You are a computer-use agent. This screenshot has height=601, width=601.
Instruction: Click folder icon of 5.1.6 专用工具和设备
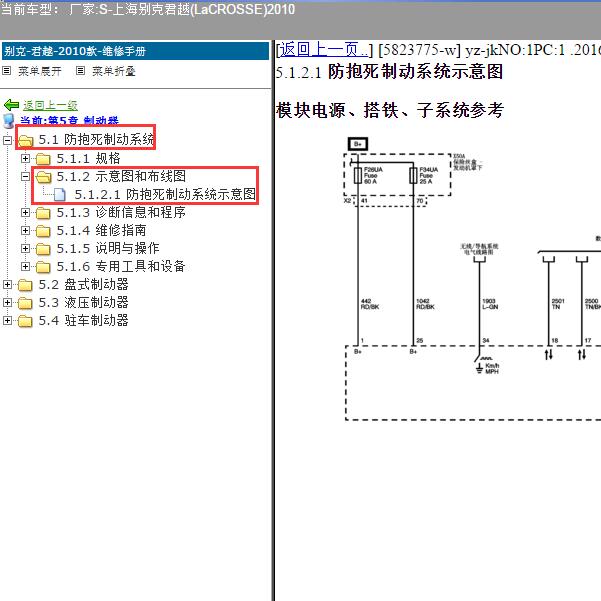[x=43, y=266]
